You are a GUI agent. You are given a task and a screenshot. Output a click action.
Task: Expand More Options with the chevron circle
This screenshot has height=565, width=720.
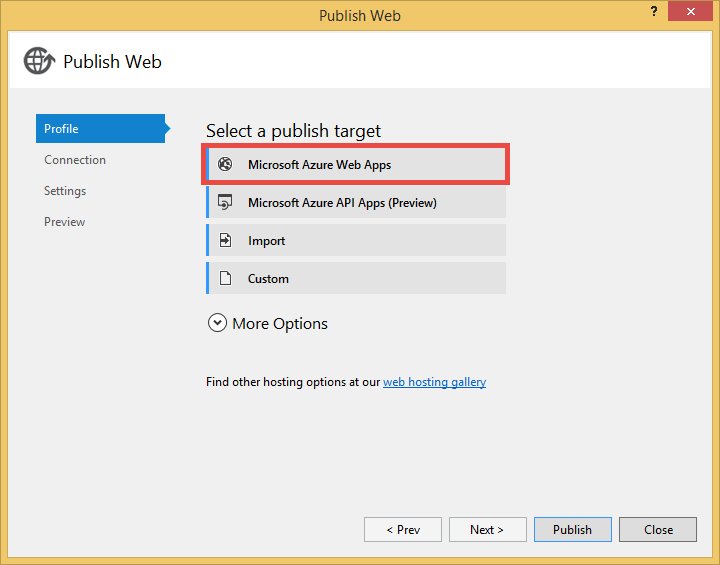point(217,323)
